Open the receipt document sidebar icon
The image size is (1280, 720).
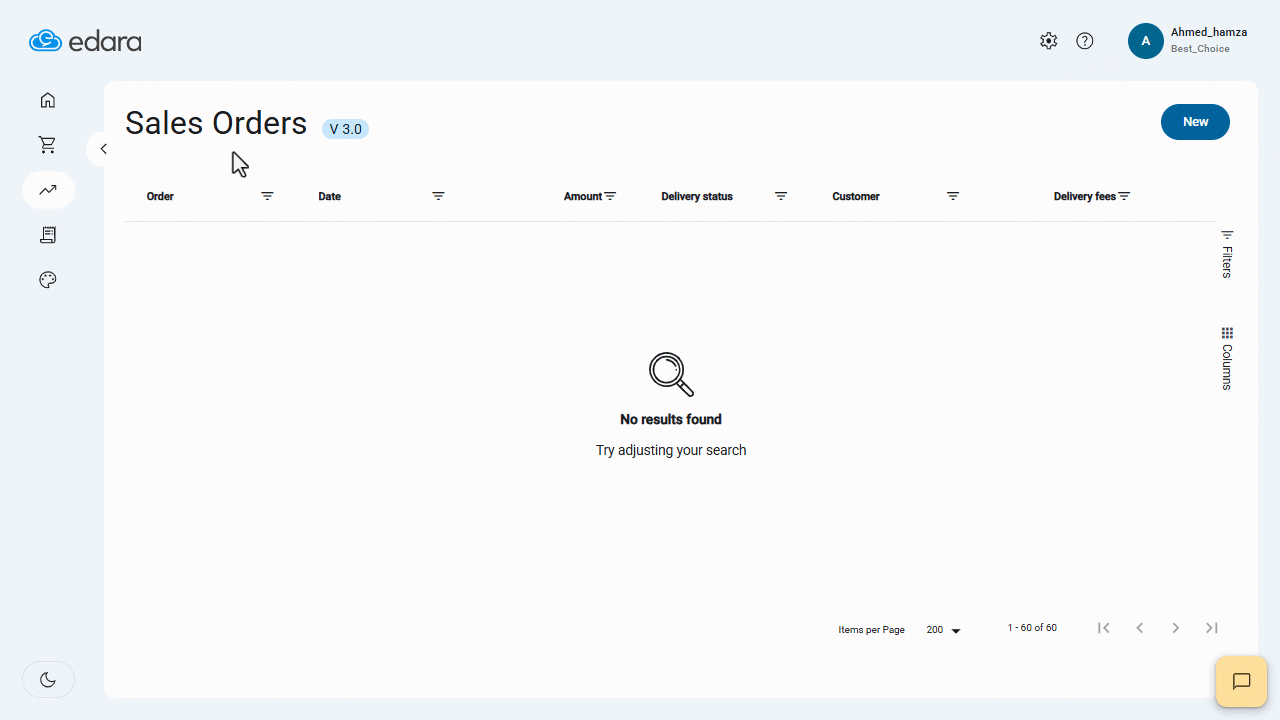coord(48,235)
